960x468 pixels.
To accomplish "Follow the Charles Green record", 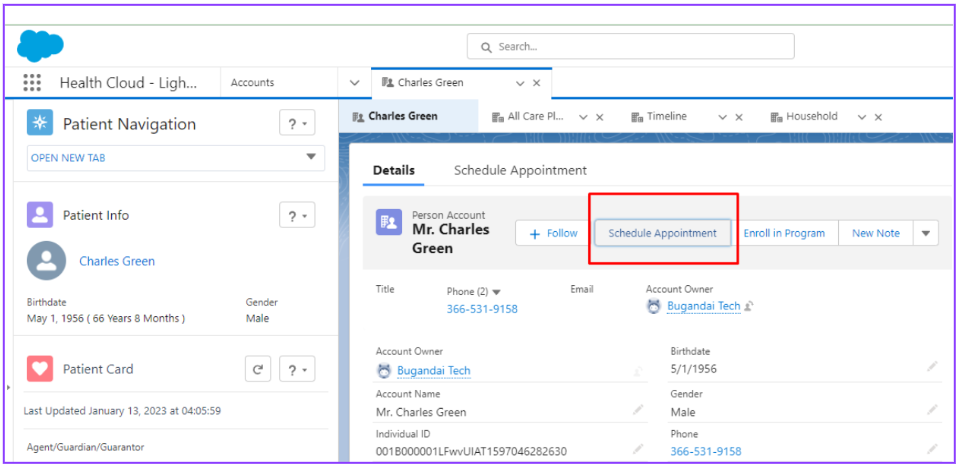I will pos(553,233).
